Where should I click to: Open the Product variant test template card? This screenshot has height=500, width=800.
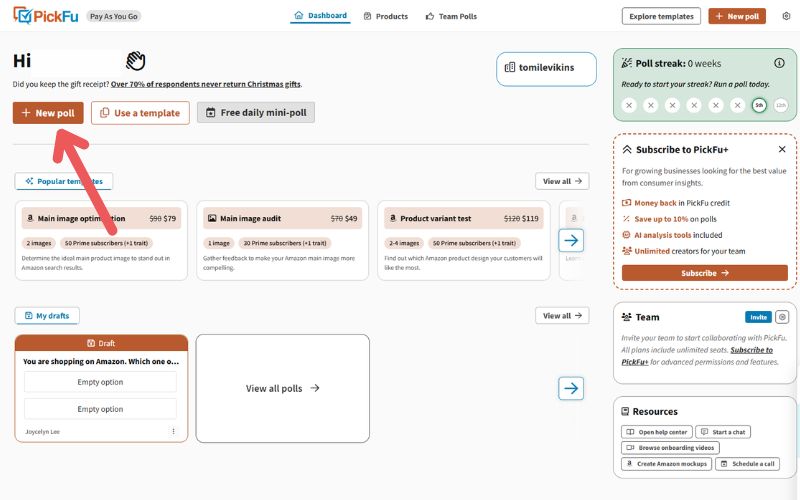[464, 240]
